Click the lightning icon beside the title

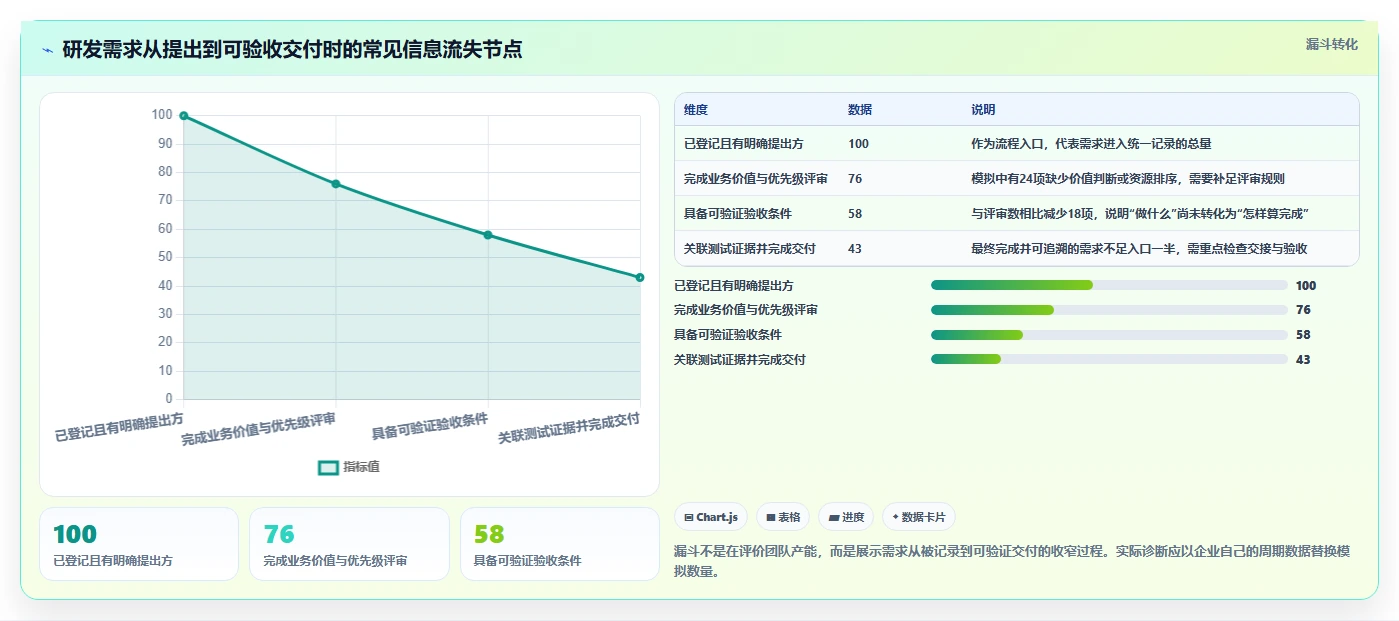(47, 50)
